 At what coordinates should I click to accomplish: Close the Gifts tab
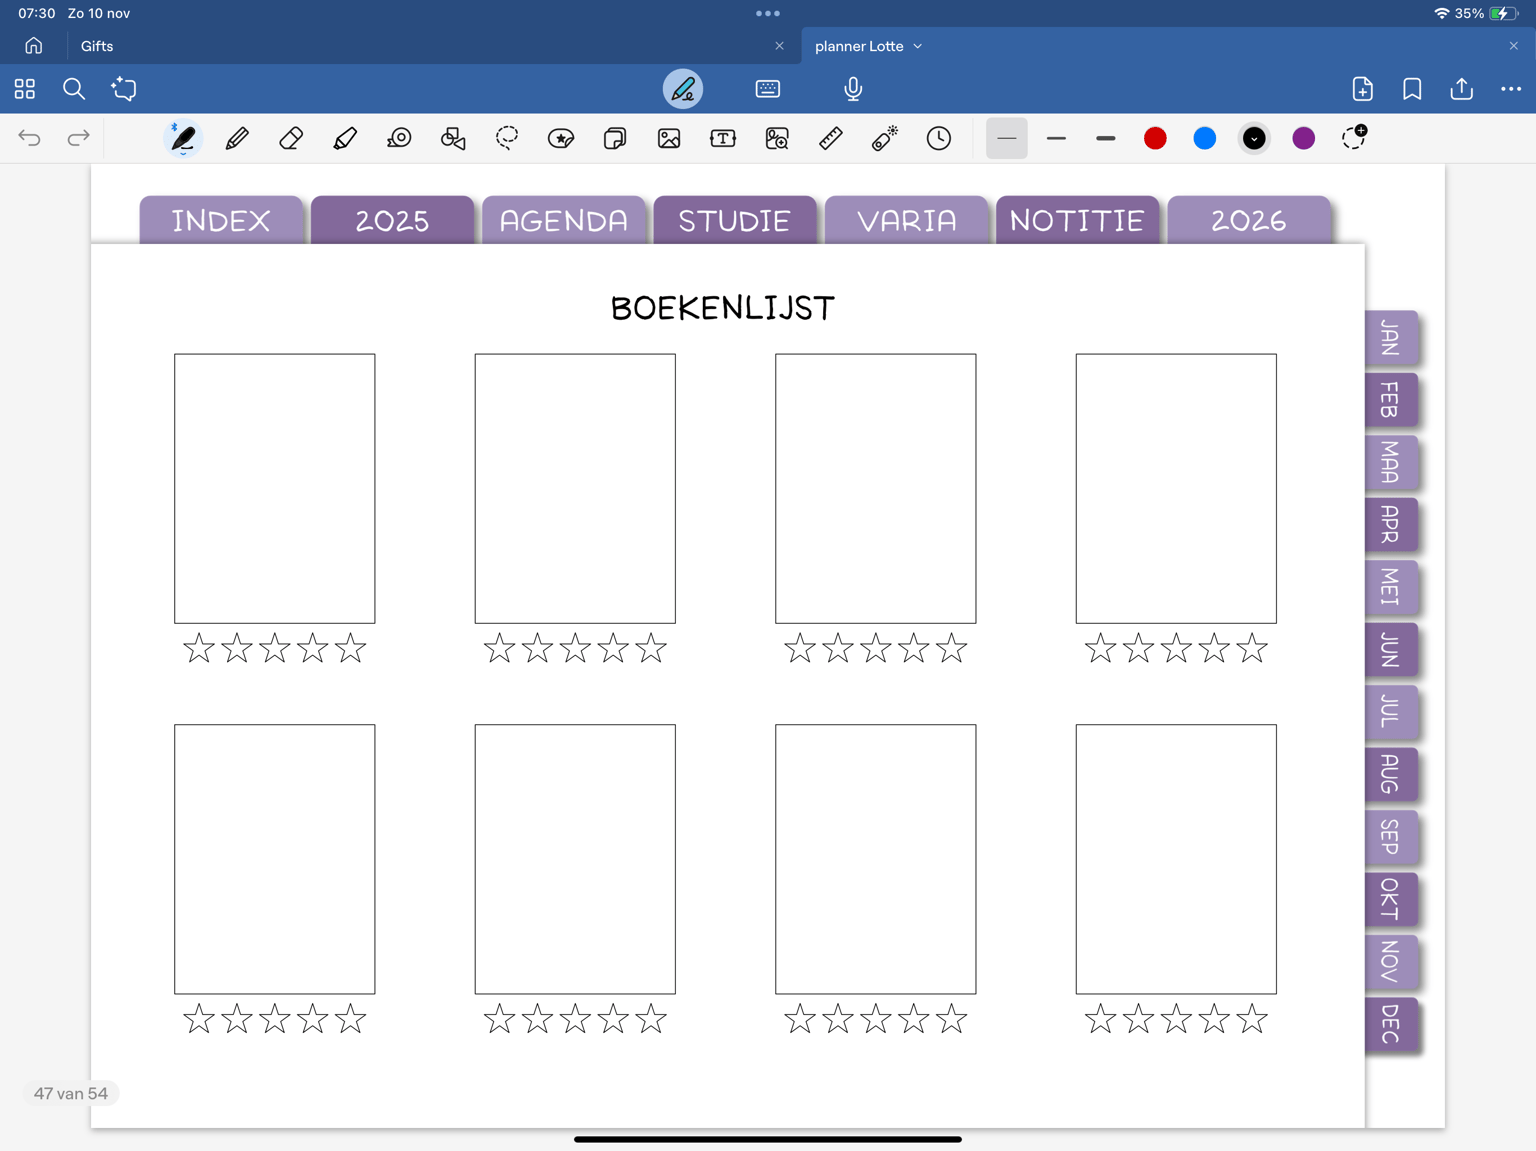pyautogui.click(x=779, y=46)
